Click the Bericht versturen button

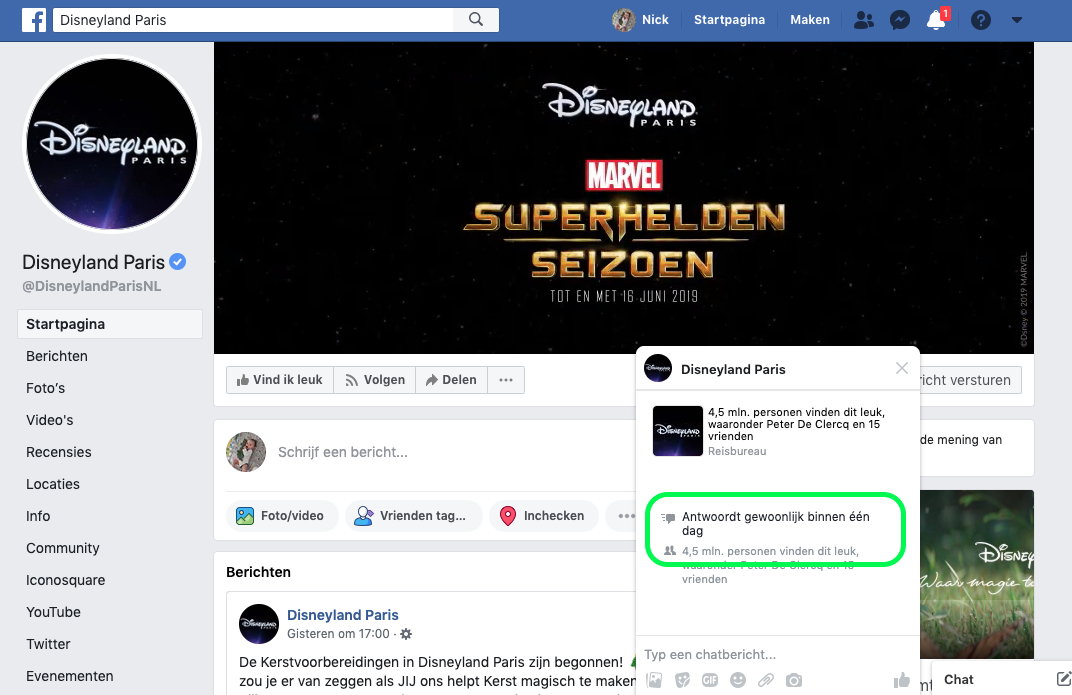point(971,380)
